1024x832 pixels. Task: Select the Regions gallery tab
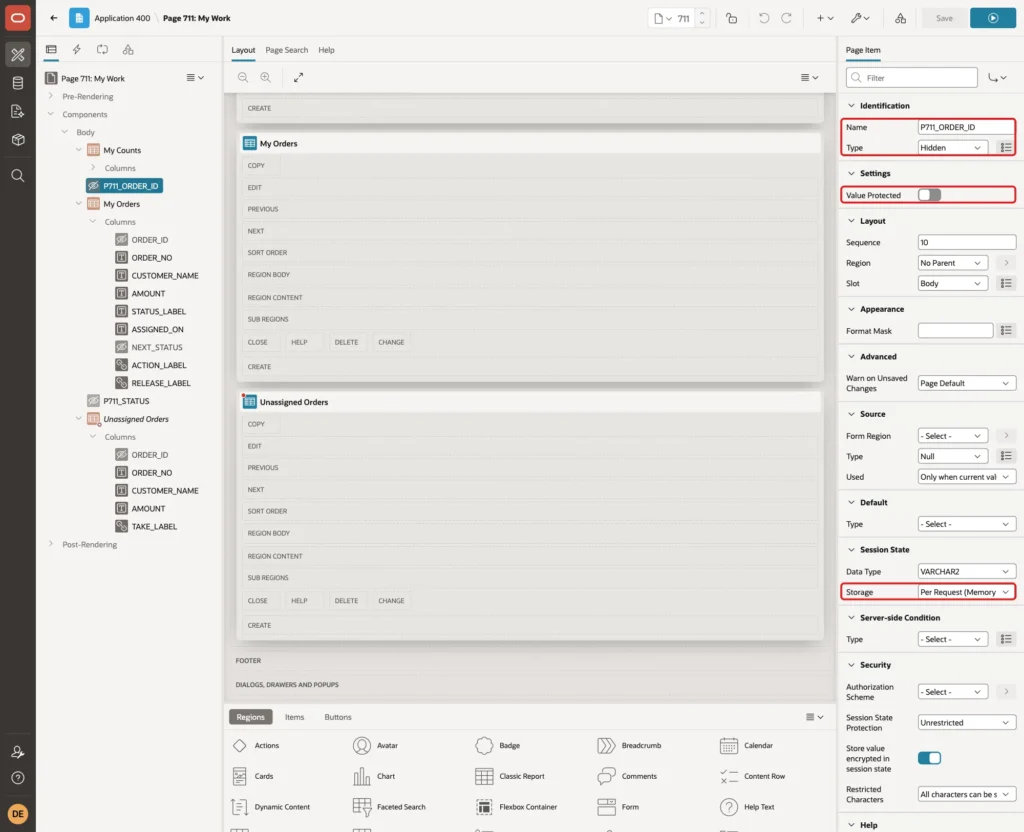[x=251, y=717]
